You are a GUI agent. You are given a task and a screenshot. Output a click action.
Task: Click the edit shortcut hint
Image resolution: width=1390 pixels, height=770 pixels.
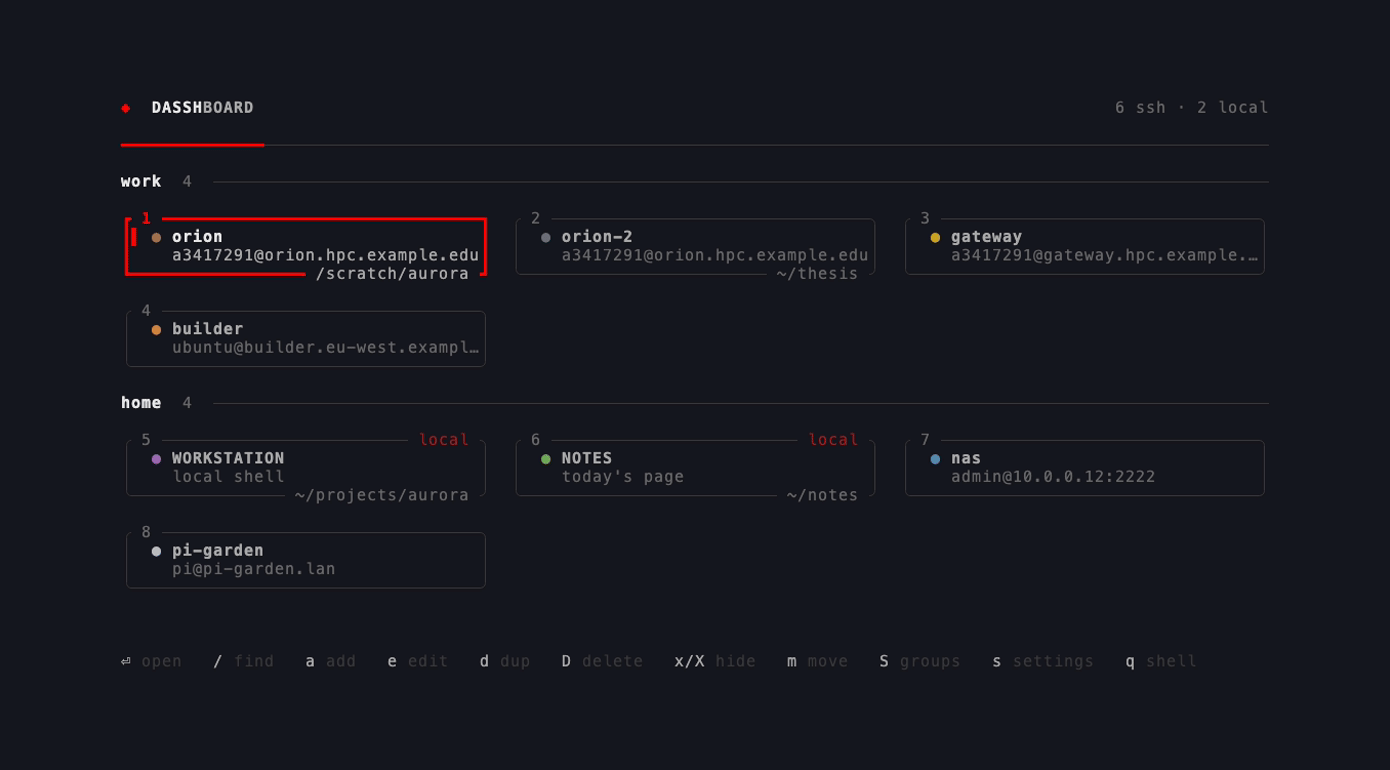[418, 661]
